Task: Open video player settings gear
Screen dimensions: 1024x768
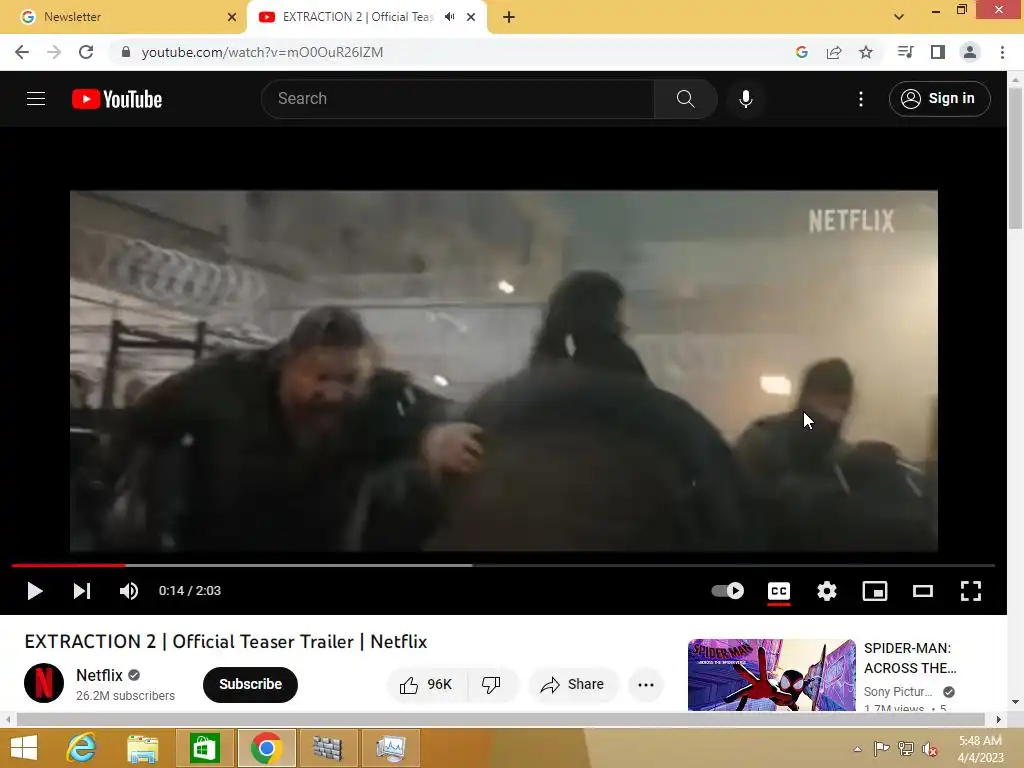Action: [827, 591]
